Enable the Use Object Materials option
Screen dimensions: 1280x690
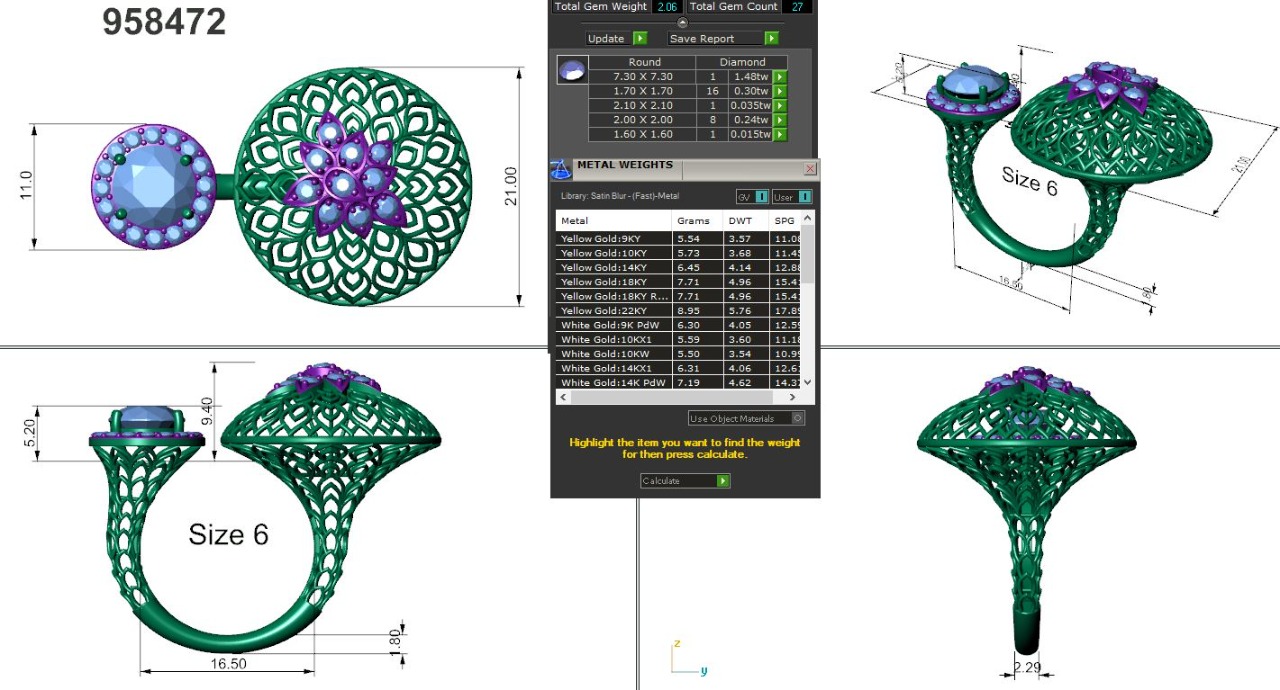(797, 419)
